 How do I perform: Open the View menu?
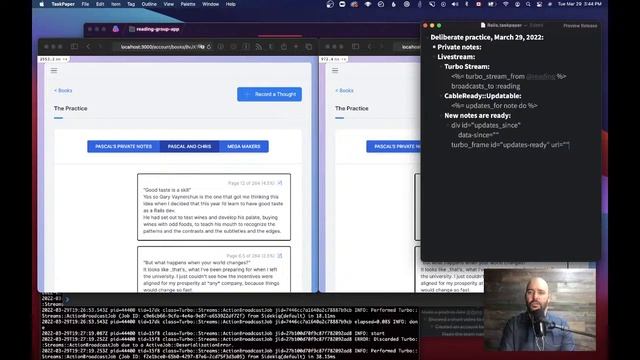coord(169,4)
